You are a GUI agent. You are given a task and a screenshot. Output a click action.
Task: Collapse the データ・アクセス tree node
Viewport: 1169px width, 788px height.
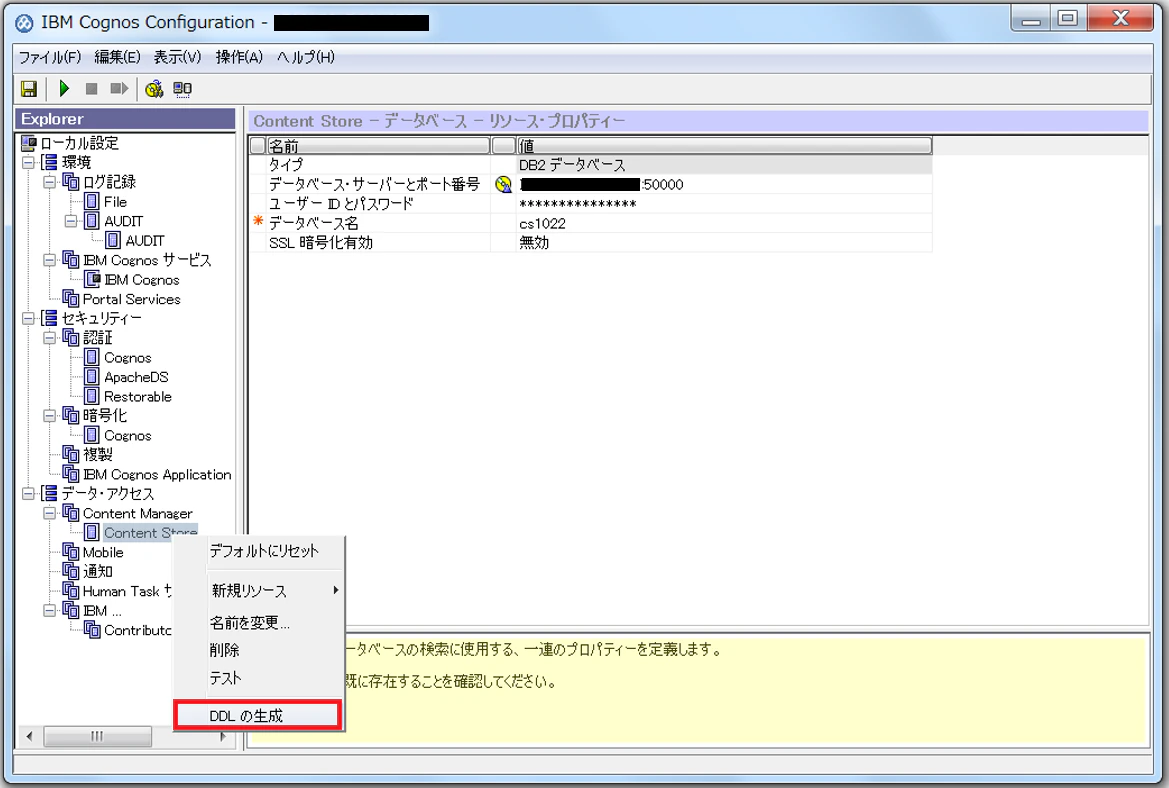(x=28, y=494)
